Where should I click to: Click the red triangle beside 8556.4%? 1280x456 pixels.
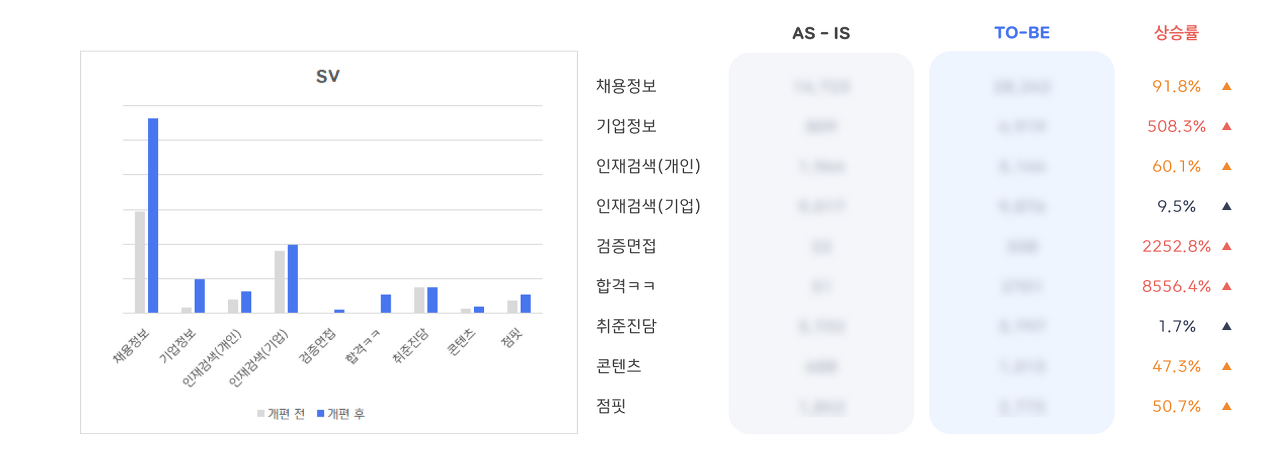(x=1226, y=286)
